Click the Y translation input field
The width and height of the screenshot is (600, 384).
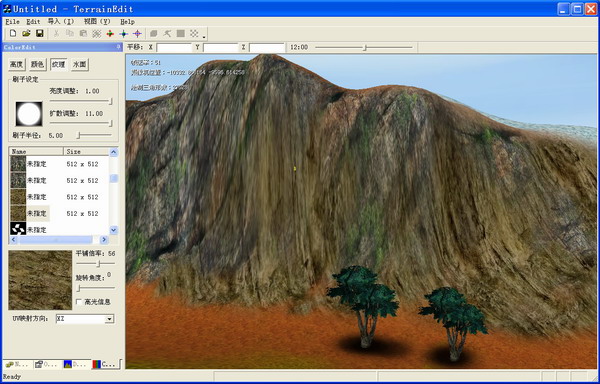pos(221,47)
